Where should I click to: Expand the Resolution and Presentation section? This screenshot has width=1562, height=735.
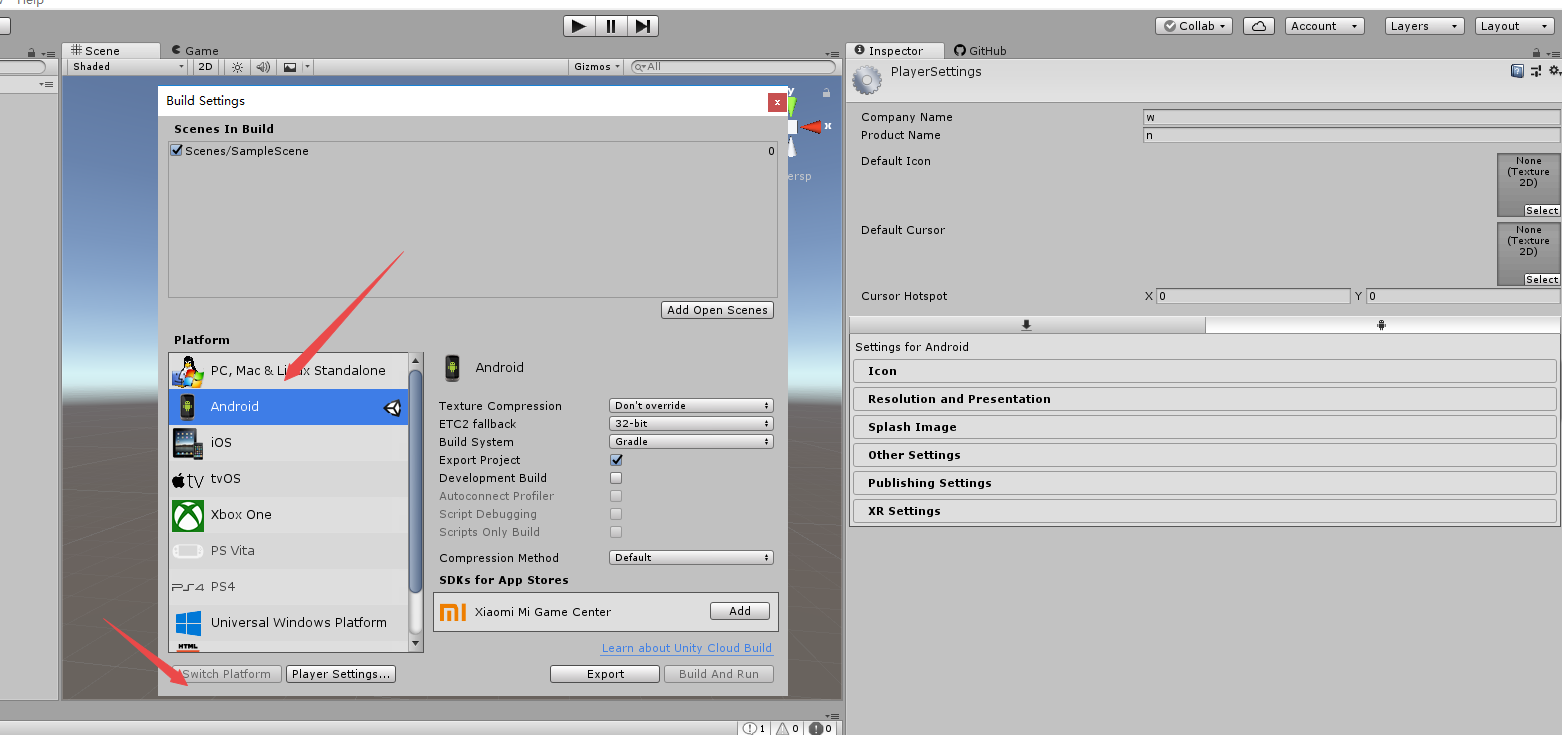(x=1204, y=399)
